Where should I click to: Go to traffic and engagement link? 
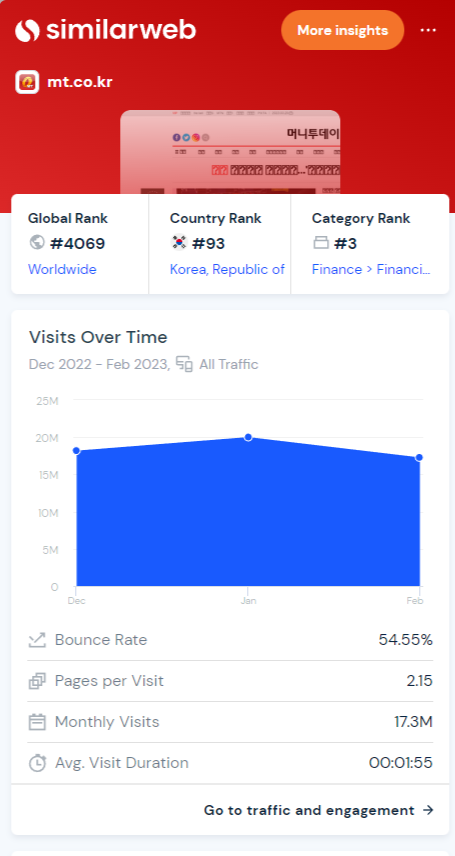319,810
